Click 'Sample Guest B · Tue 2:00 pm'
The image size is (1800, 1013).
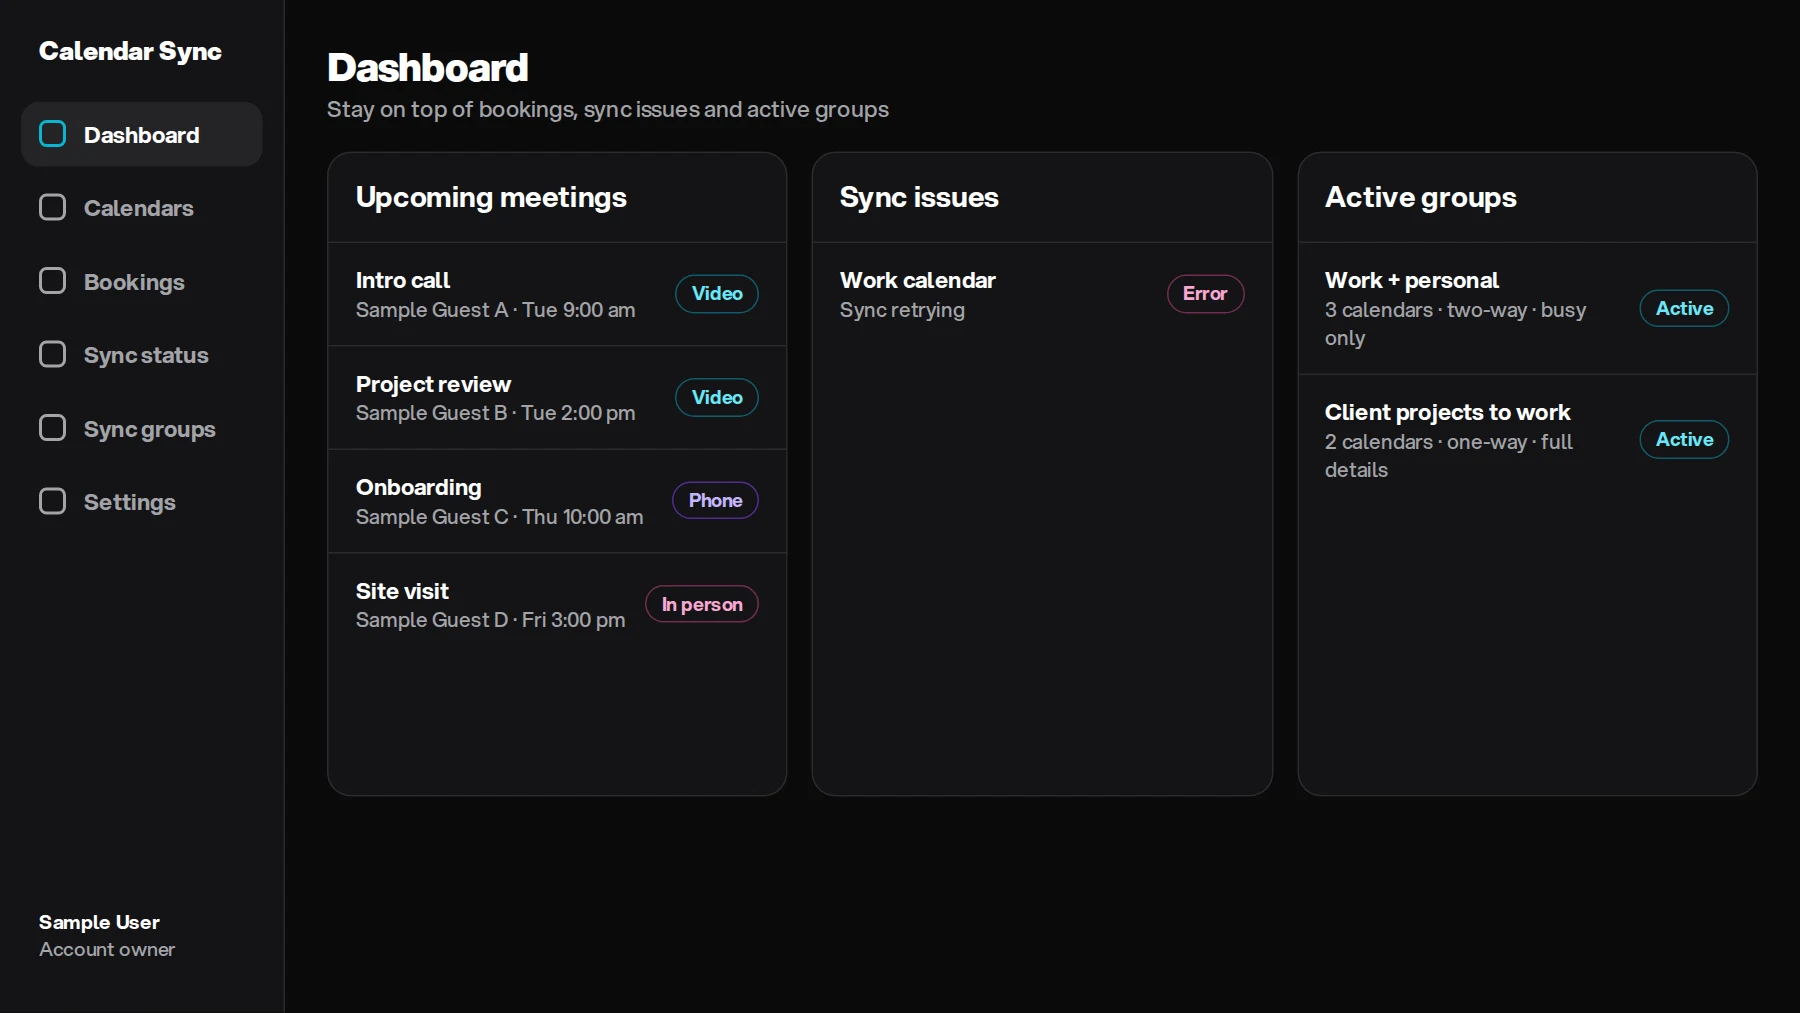point(495,413)
